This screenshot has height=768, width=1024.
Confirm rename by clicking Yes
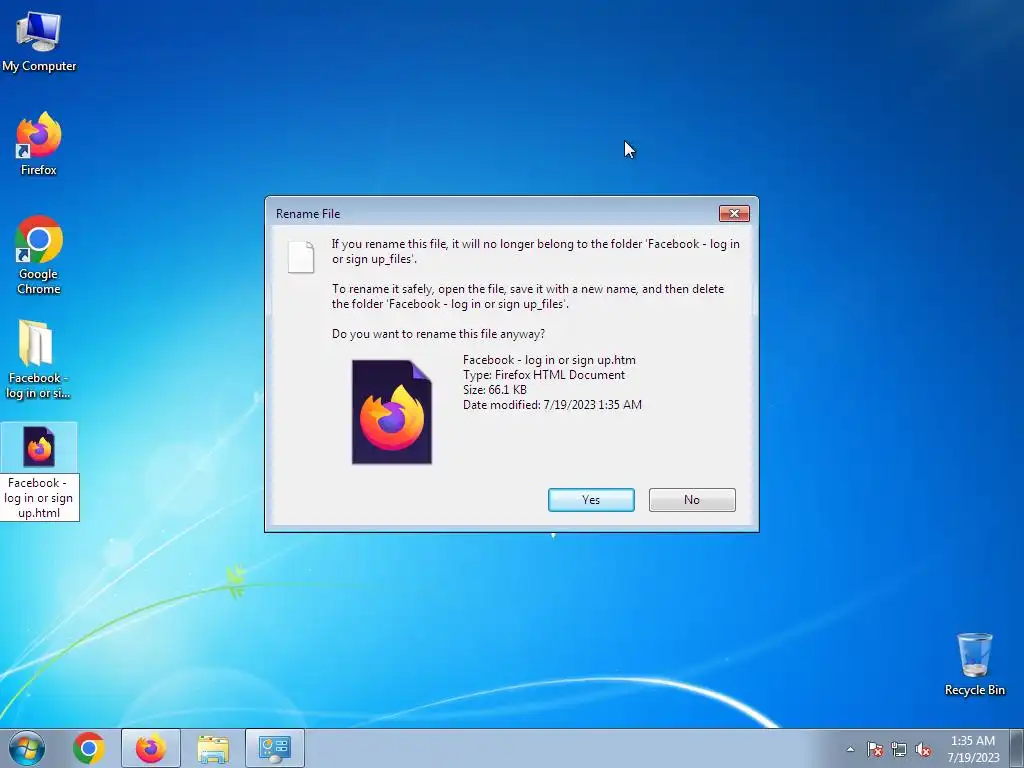point(591,500)
